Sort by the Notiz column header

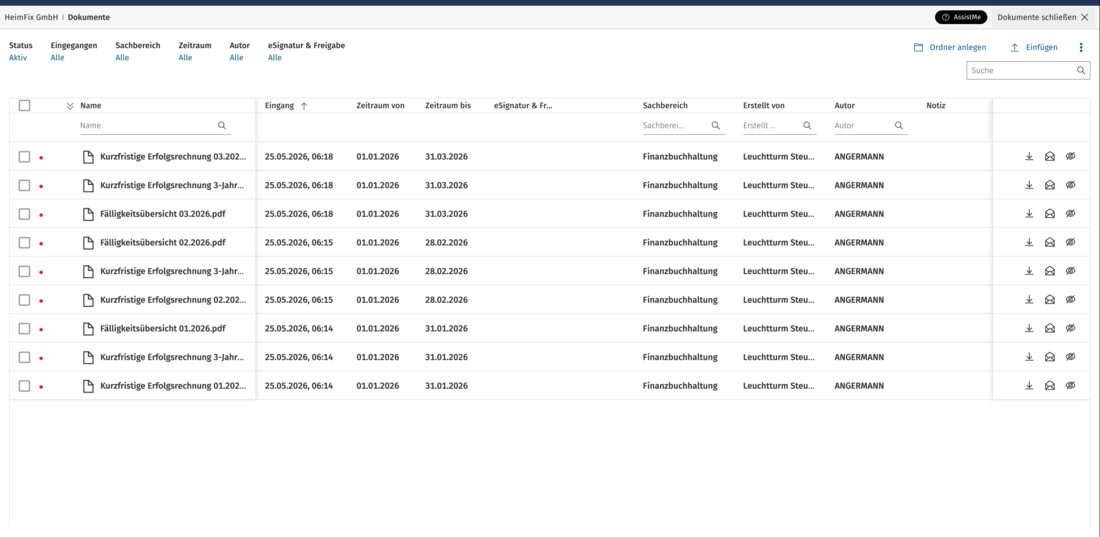click(936, 105)
